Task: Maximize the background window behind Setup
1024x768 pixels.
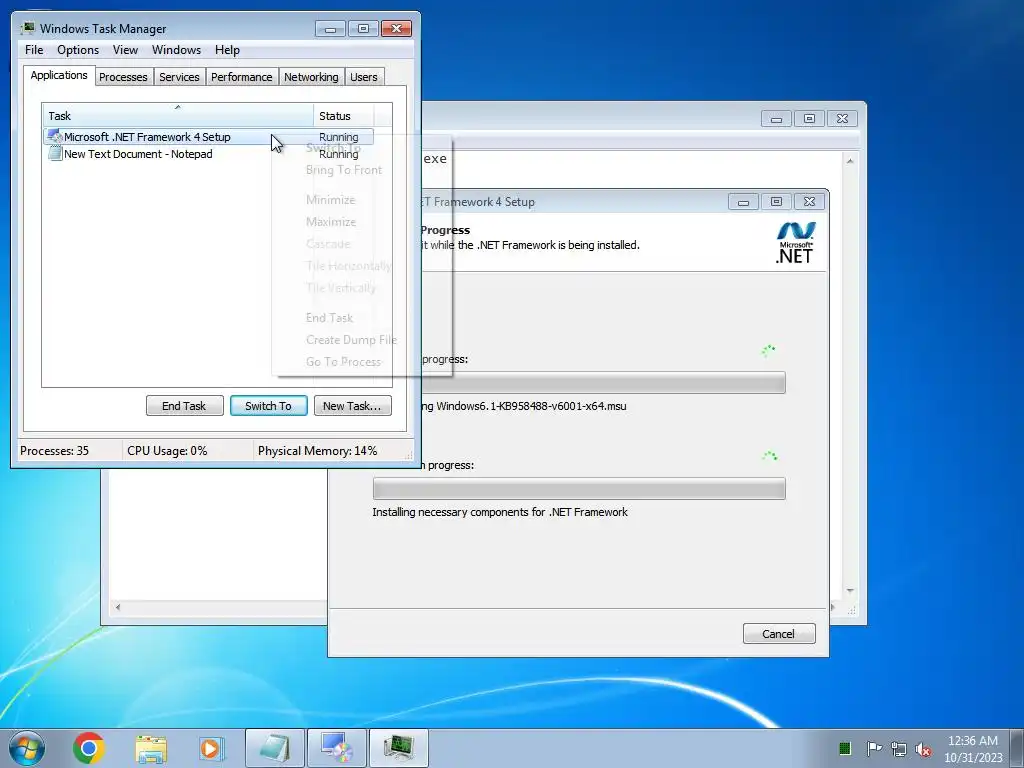Action: click(809, 119)
